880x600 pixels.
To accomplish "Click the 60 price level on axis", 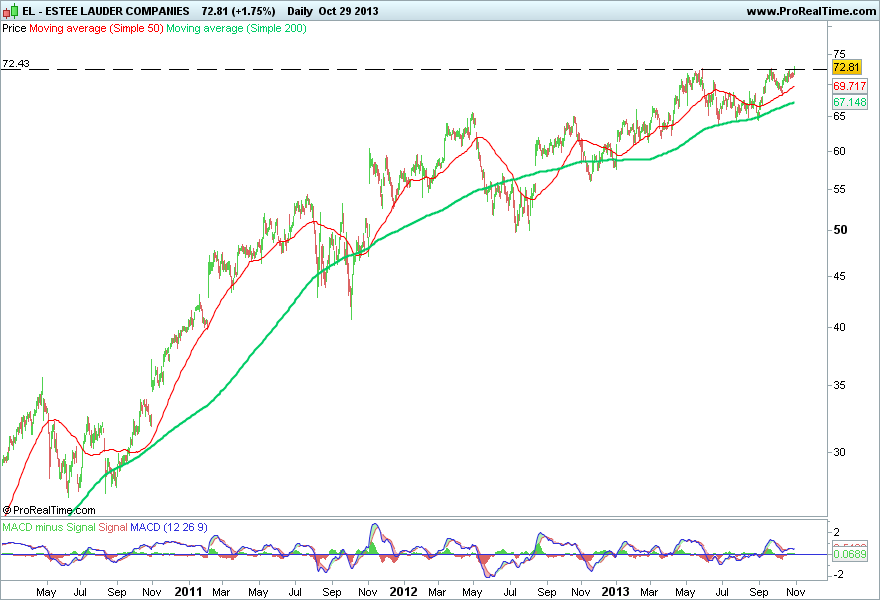I will 839,152.
